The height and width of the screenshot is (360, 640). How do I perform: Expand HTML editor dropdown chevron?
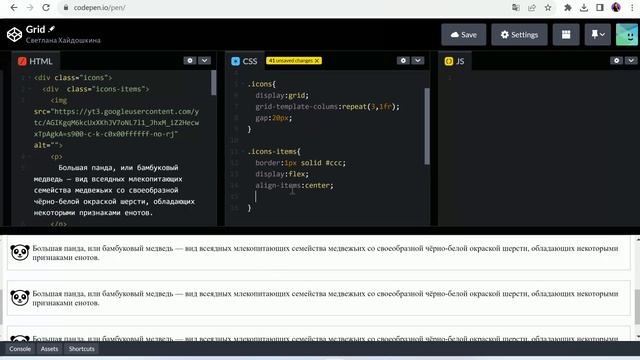click(x=204, y=60)
